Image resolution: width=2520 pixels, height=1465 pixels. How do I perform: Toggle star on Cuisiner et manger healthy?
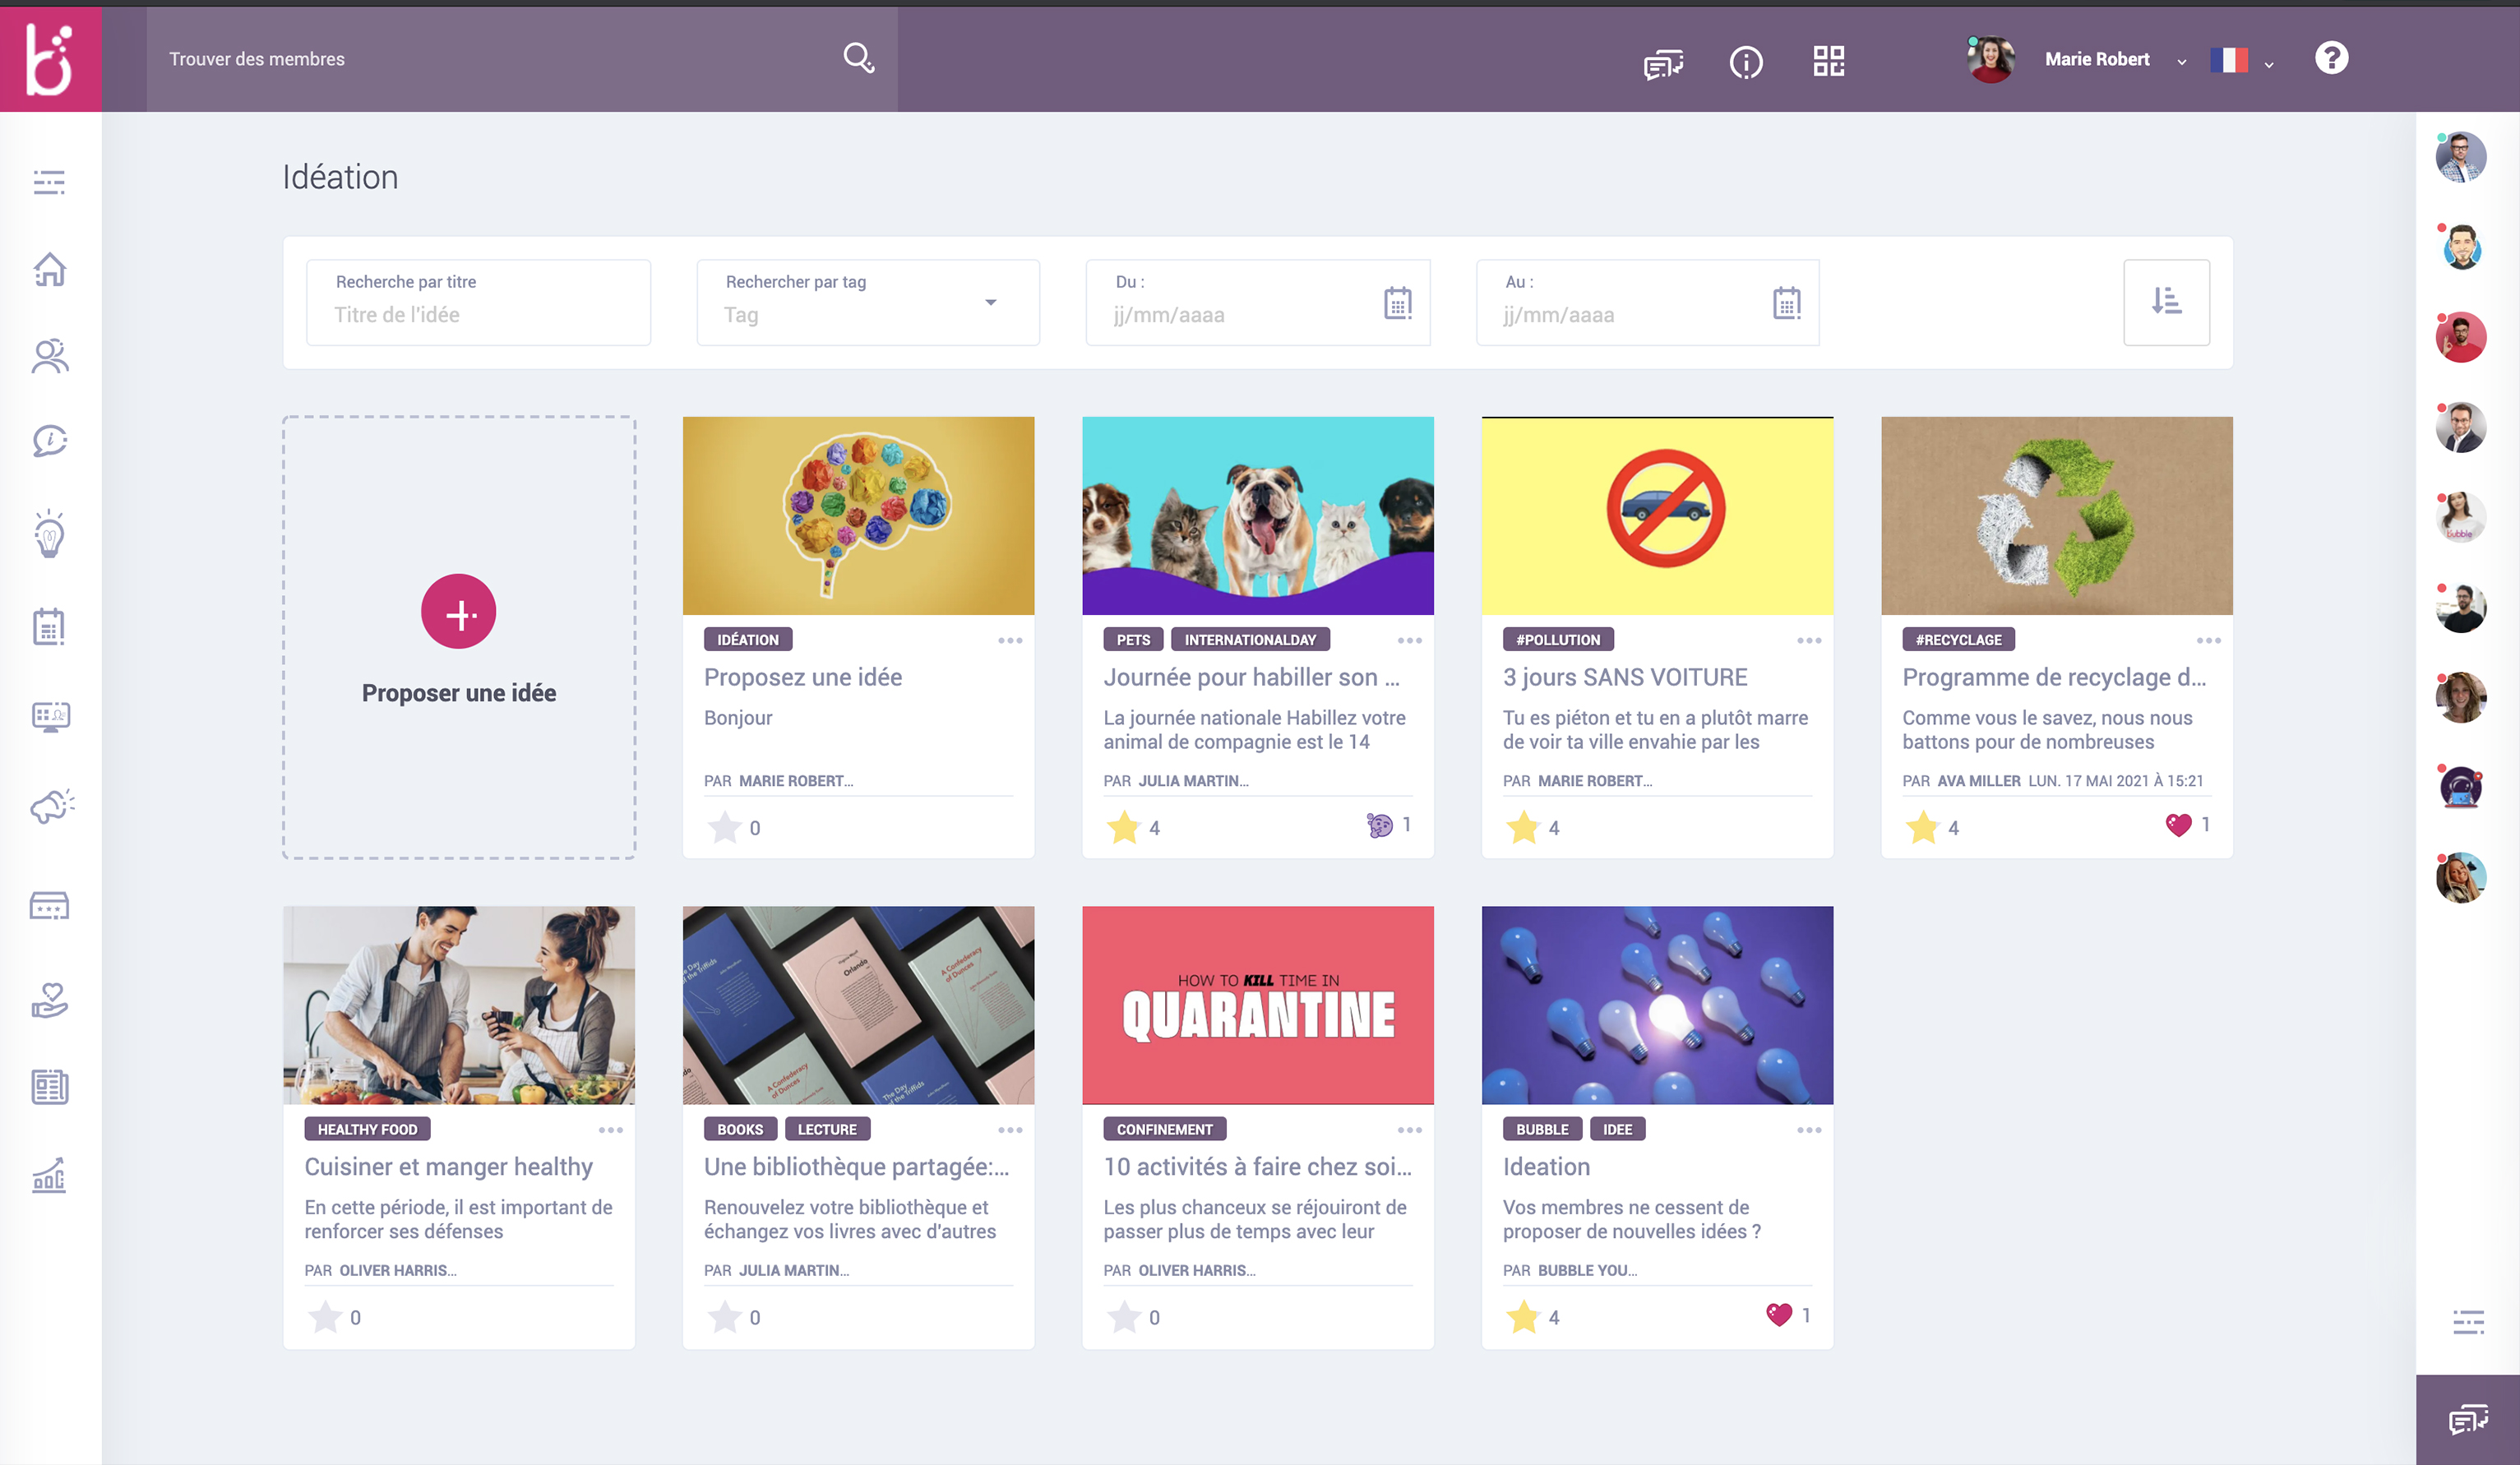(x=325, y=1317)
